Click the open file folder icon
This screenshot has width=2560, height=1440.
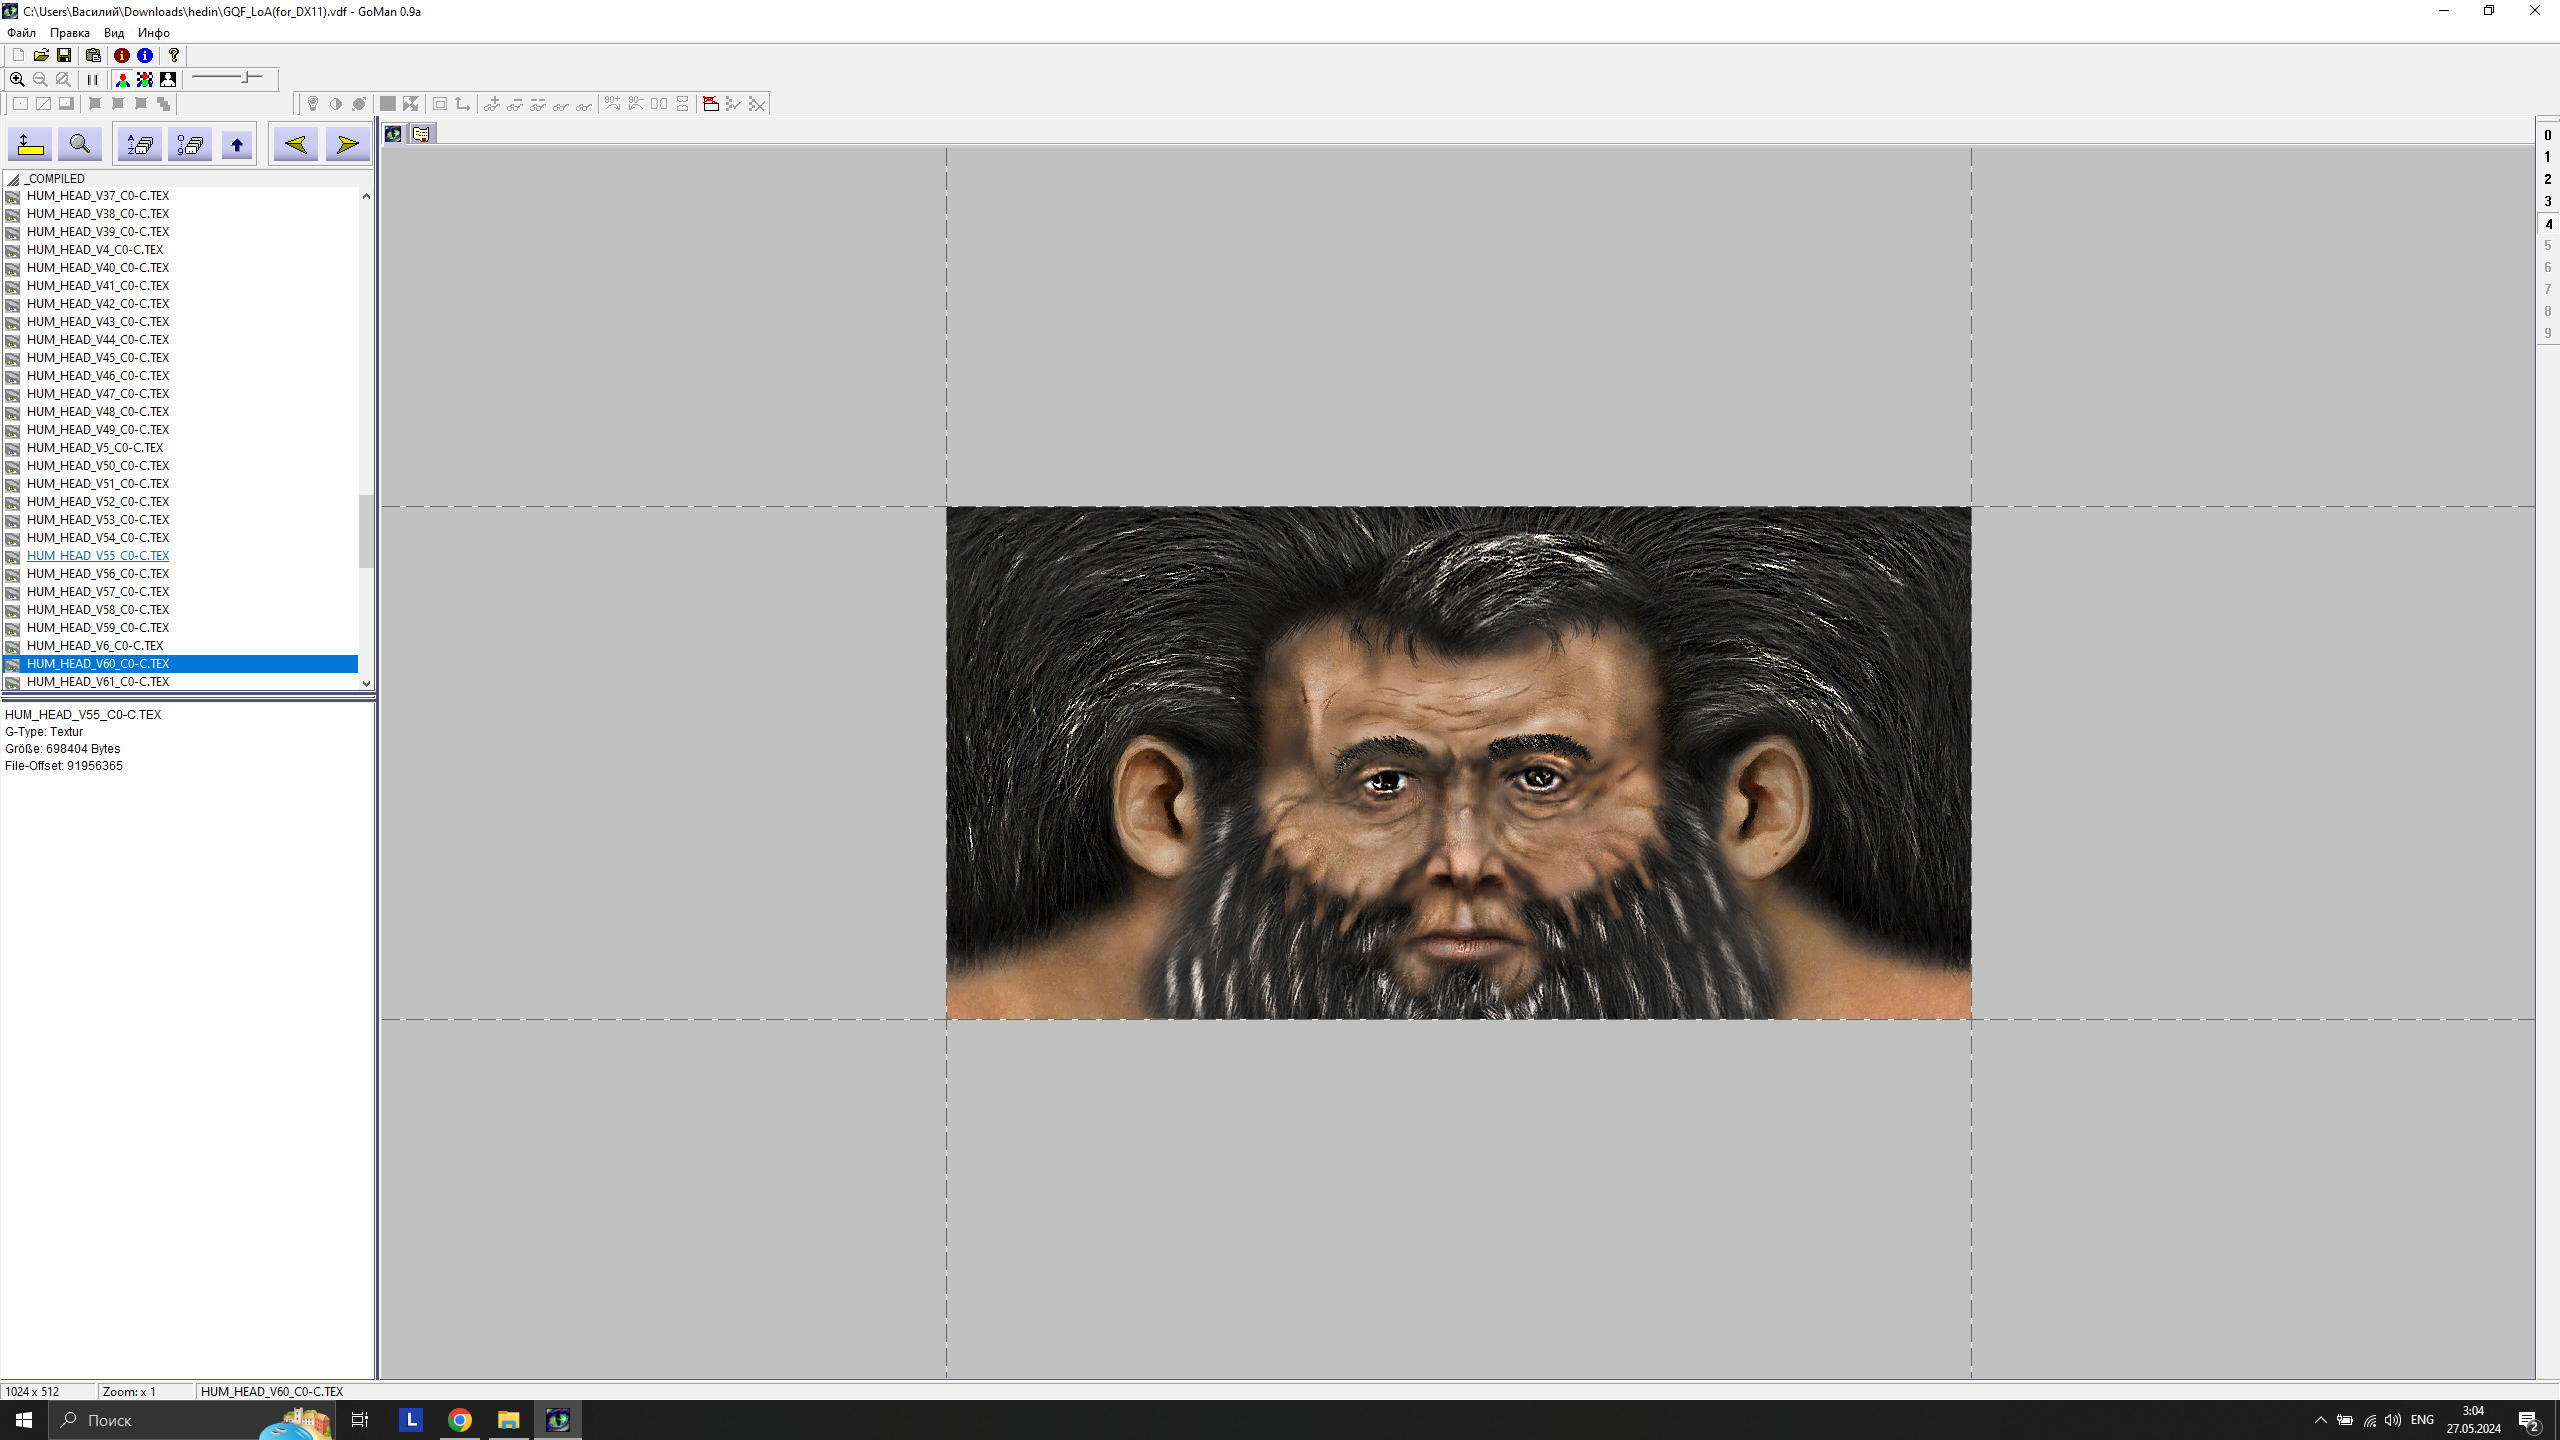coord(41,55)
